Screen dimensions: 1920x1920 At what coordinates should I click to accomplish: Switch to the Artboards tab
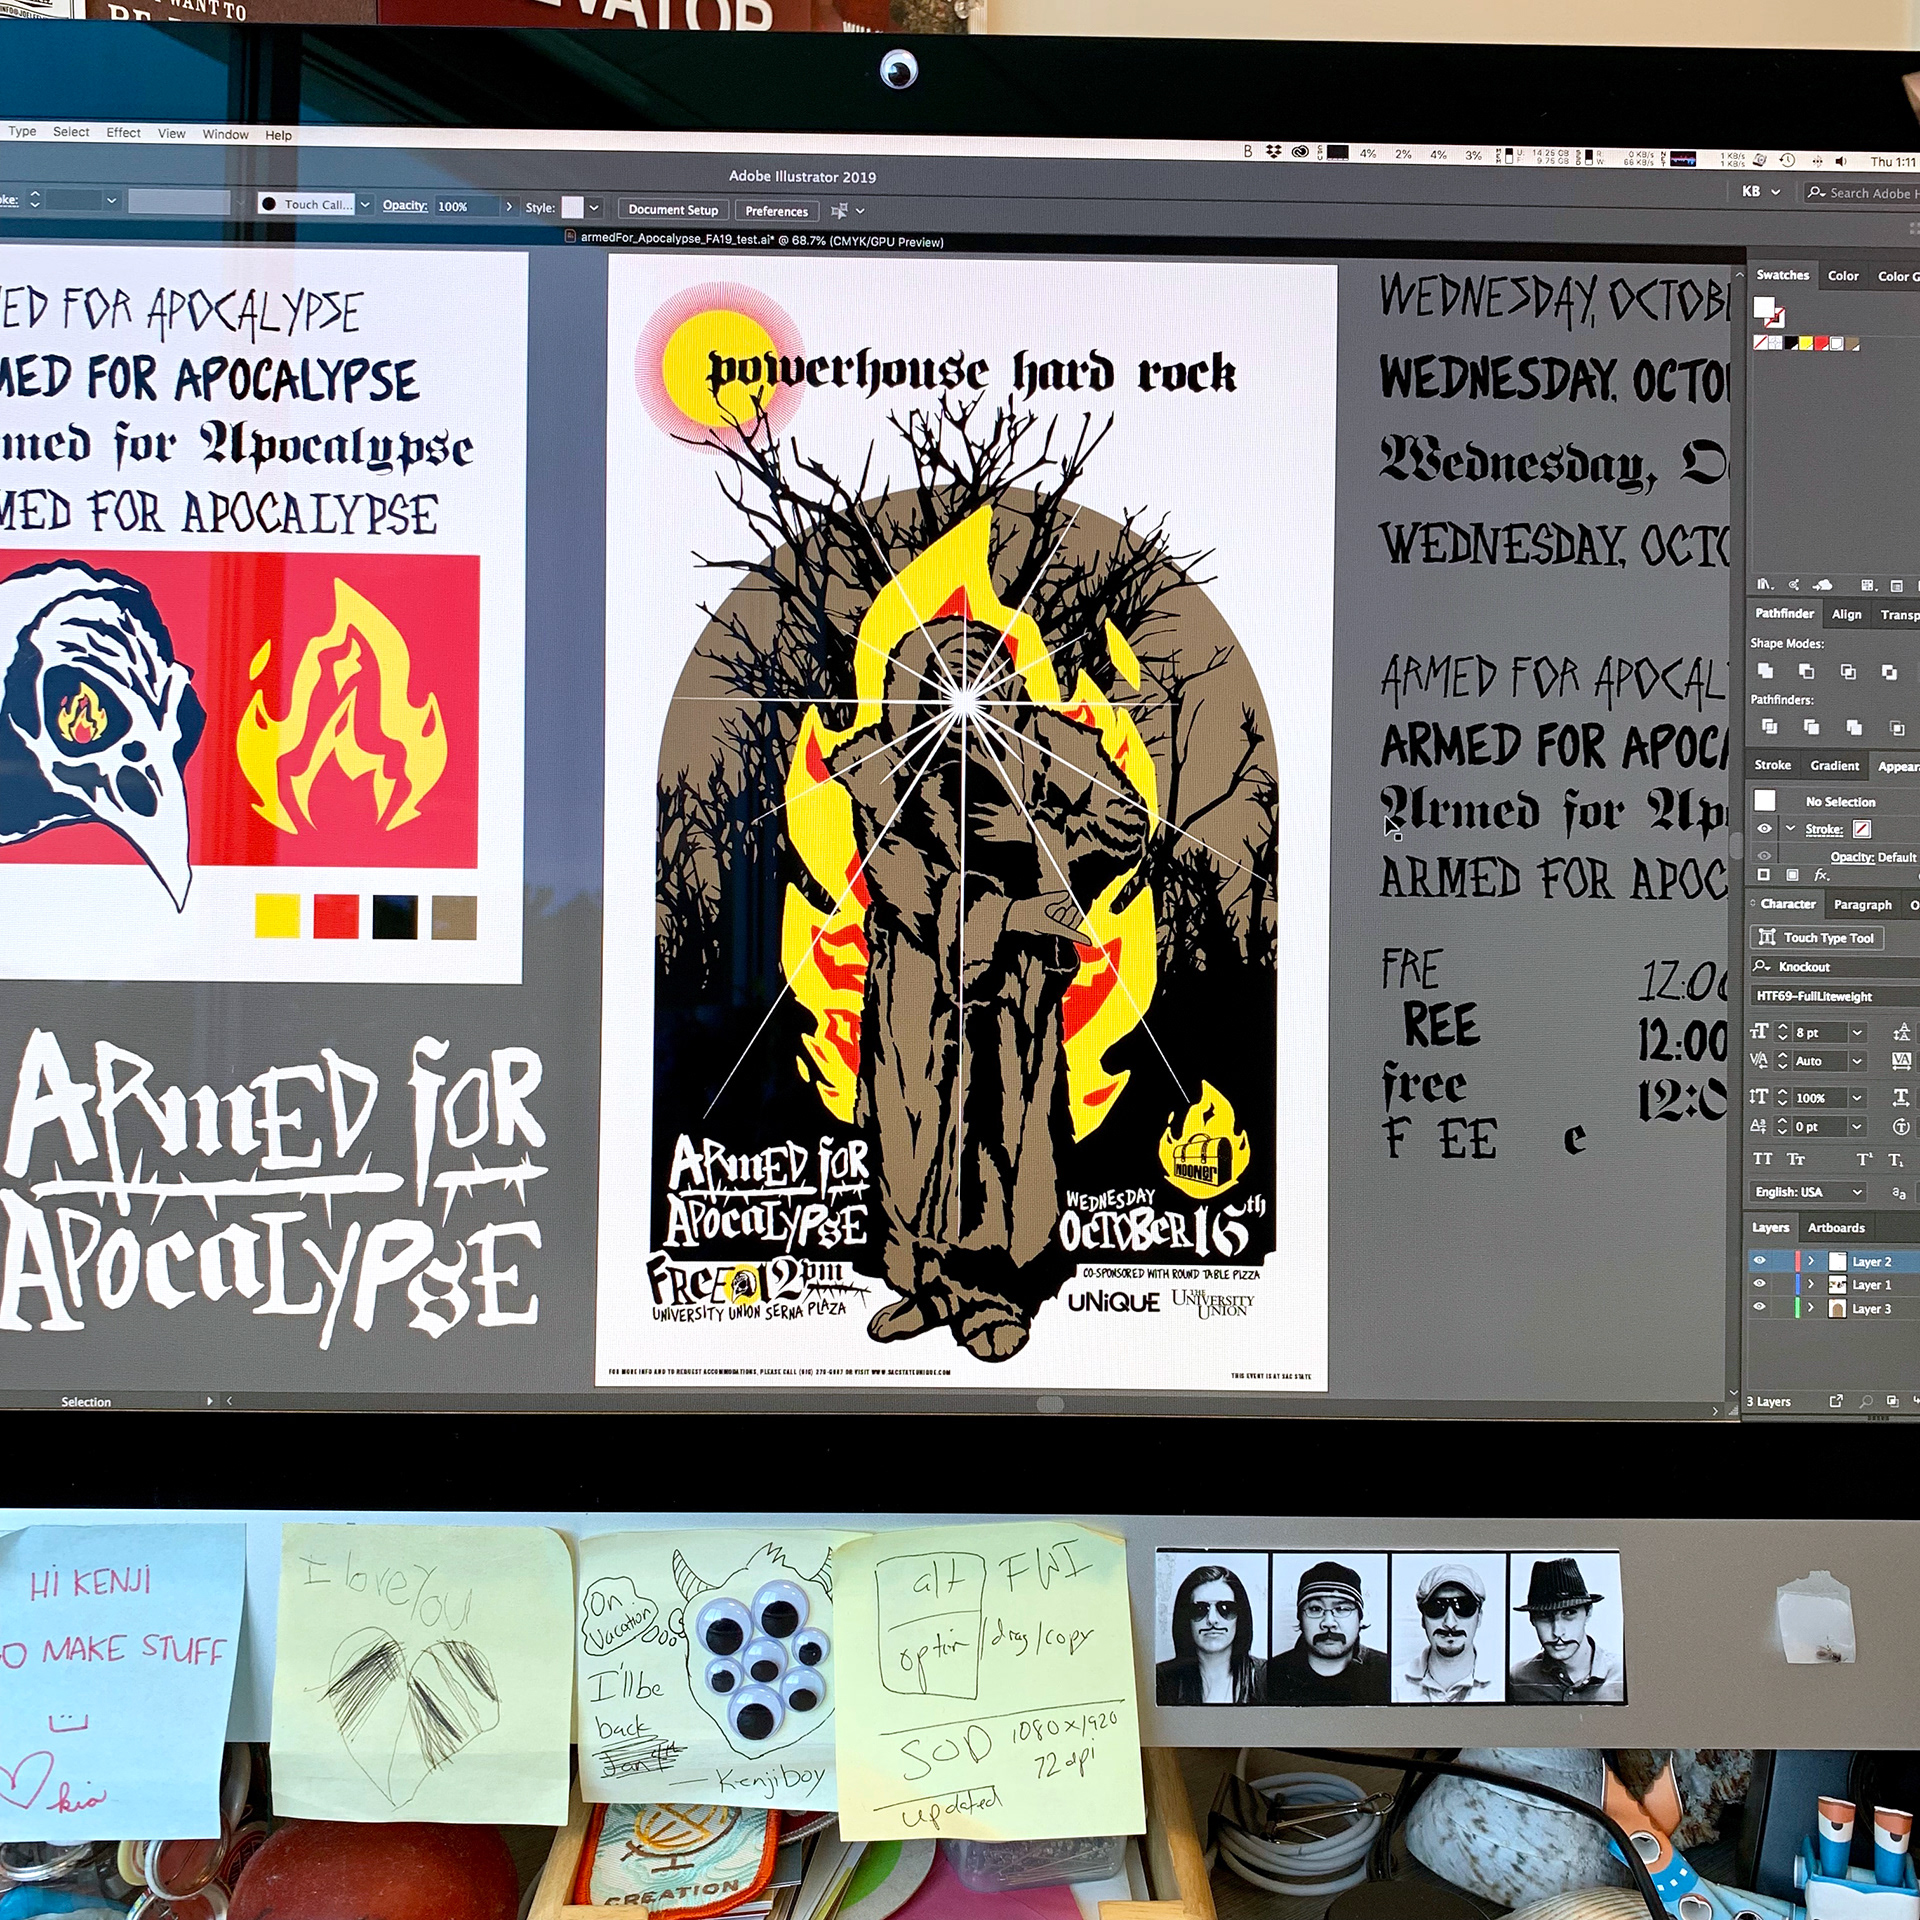click(1836, 1228)
